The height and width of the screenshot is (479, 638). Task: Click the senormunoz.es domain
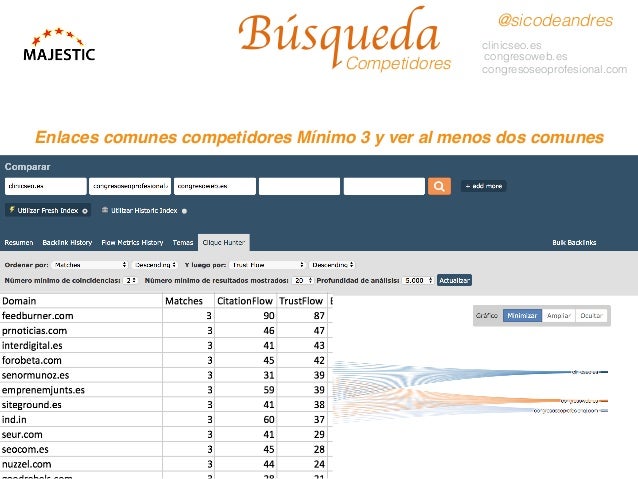(x=35, y=375)
